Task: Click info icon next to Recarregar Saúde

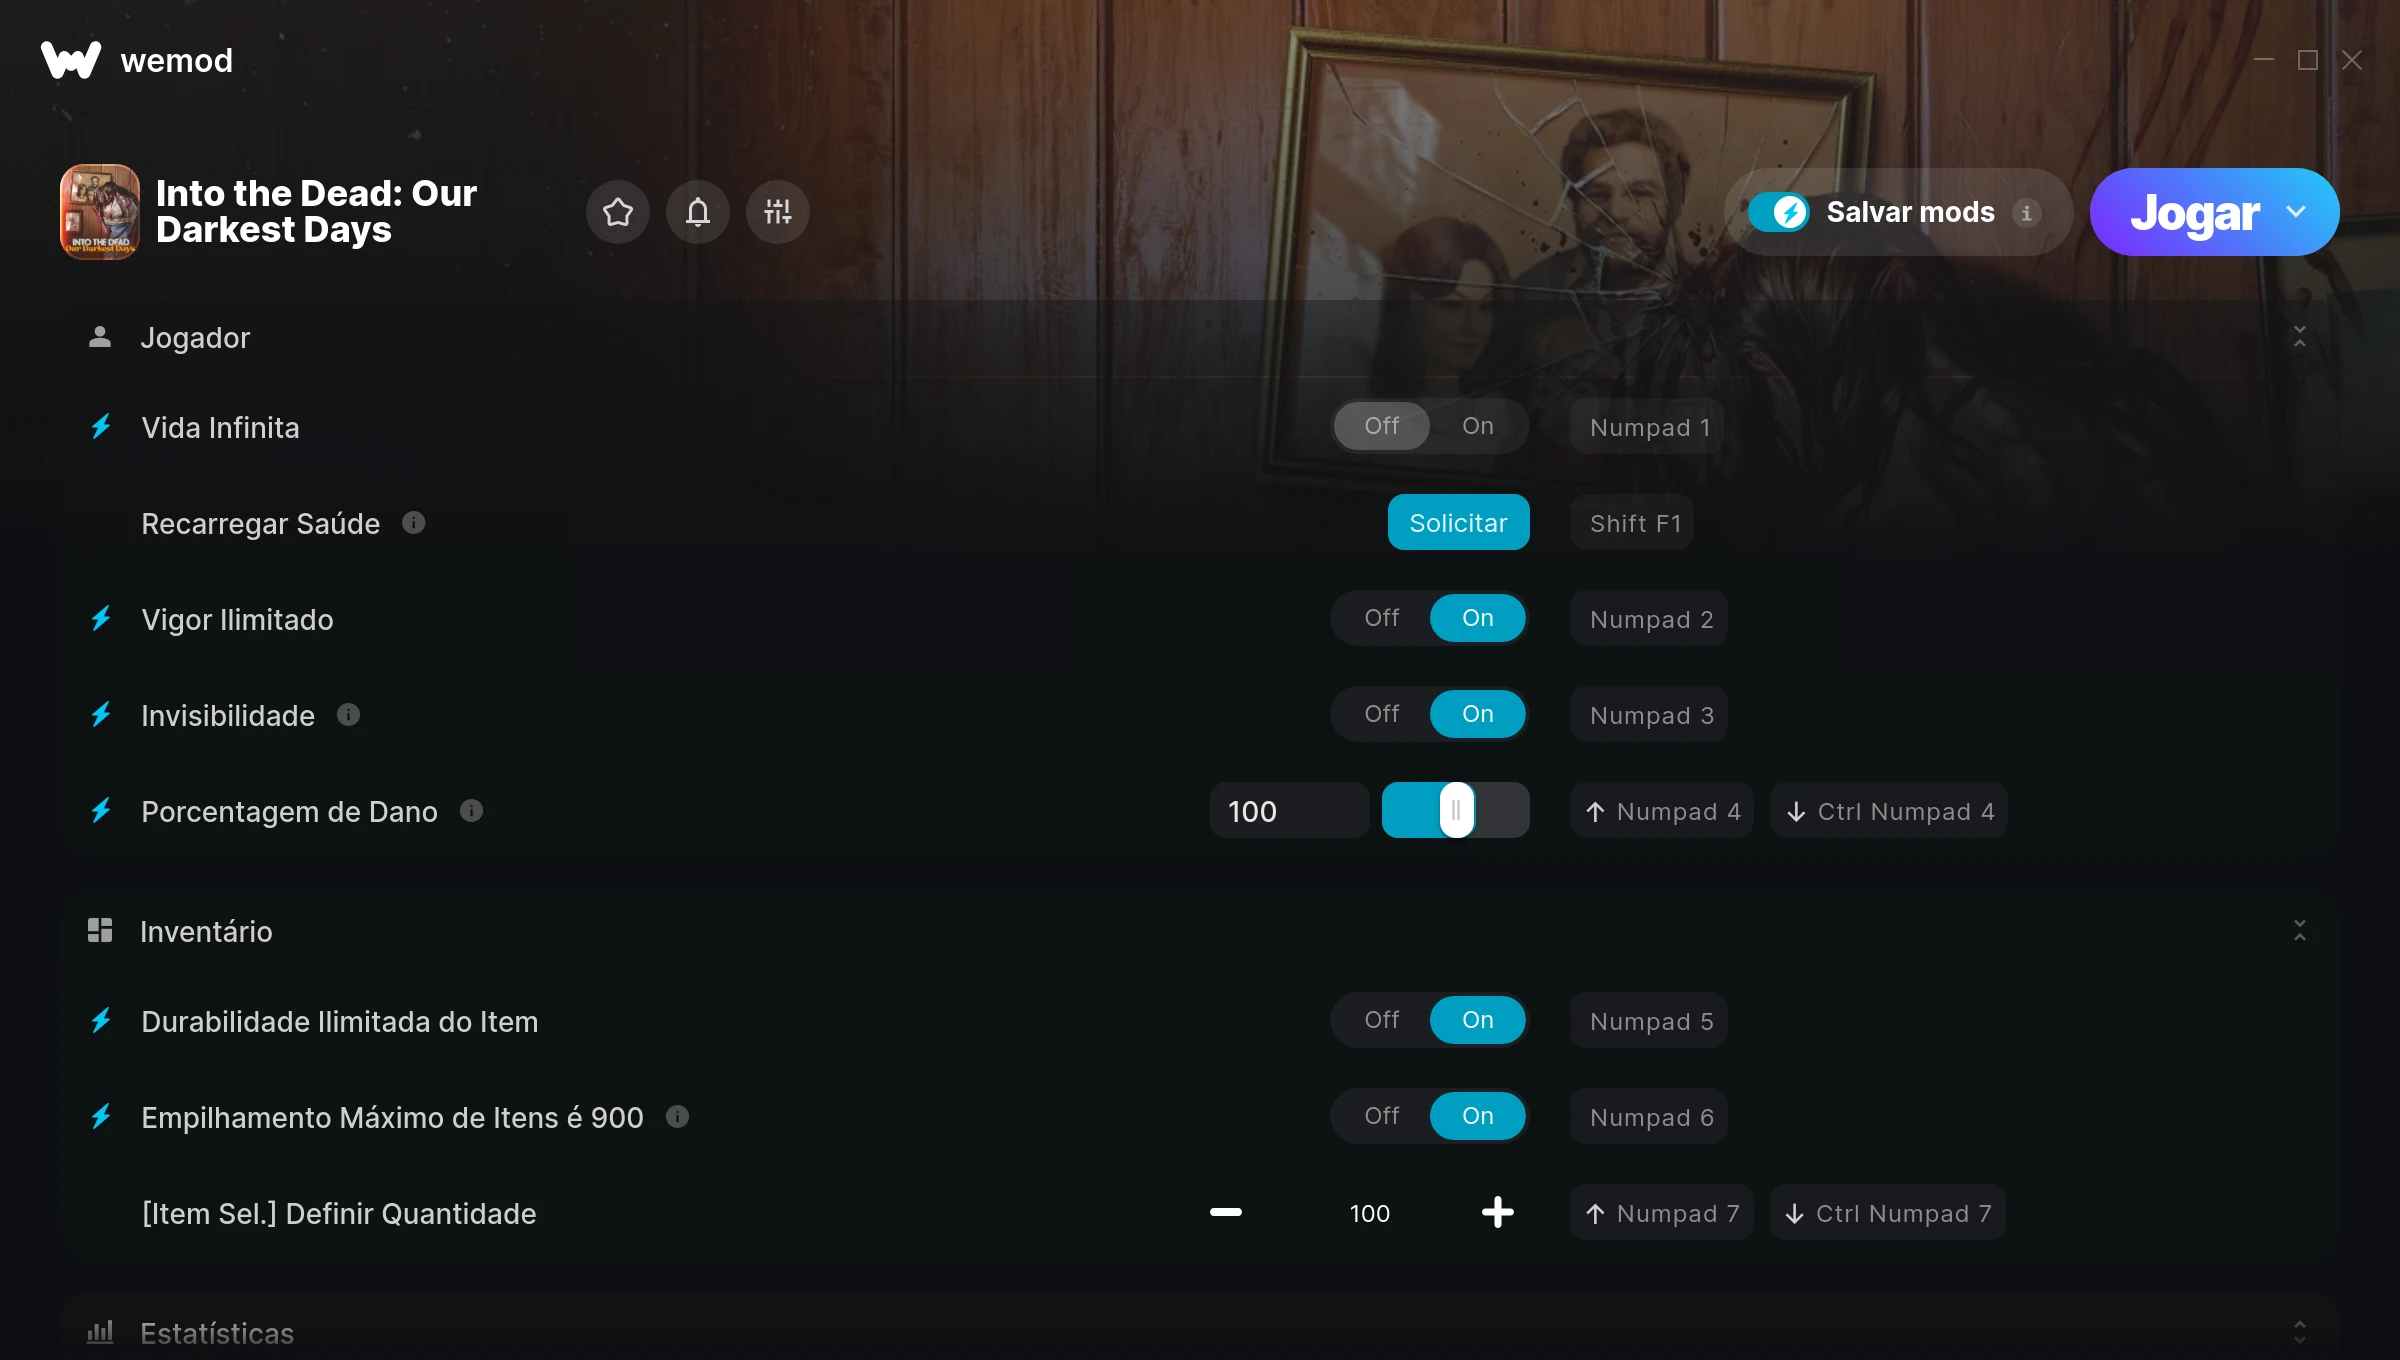Action: click(x=413, y=523)
